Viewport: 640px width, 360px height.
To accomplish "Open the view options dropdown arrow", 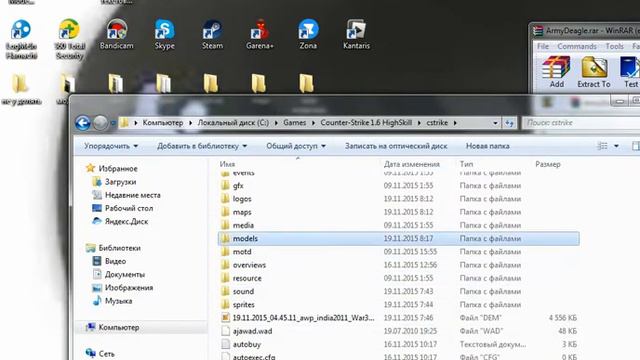I will tap(616, 146).
